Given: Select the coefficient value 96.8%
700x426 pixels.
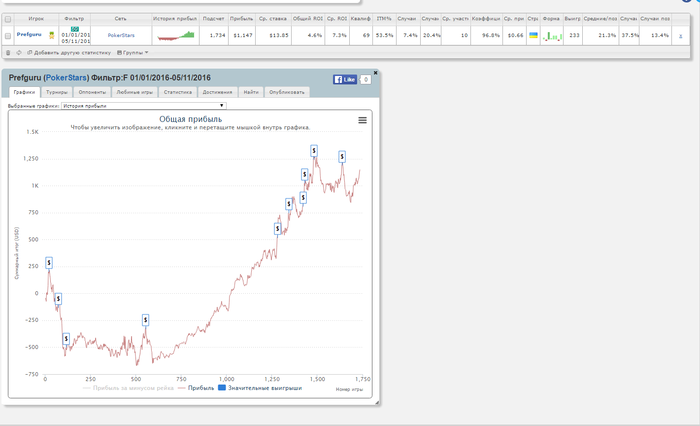Looking at the screenshot, I should coord(491,35).
